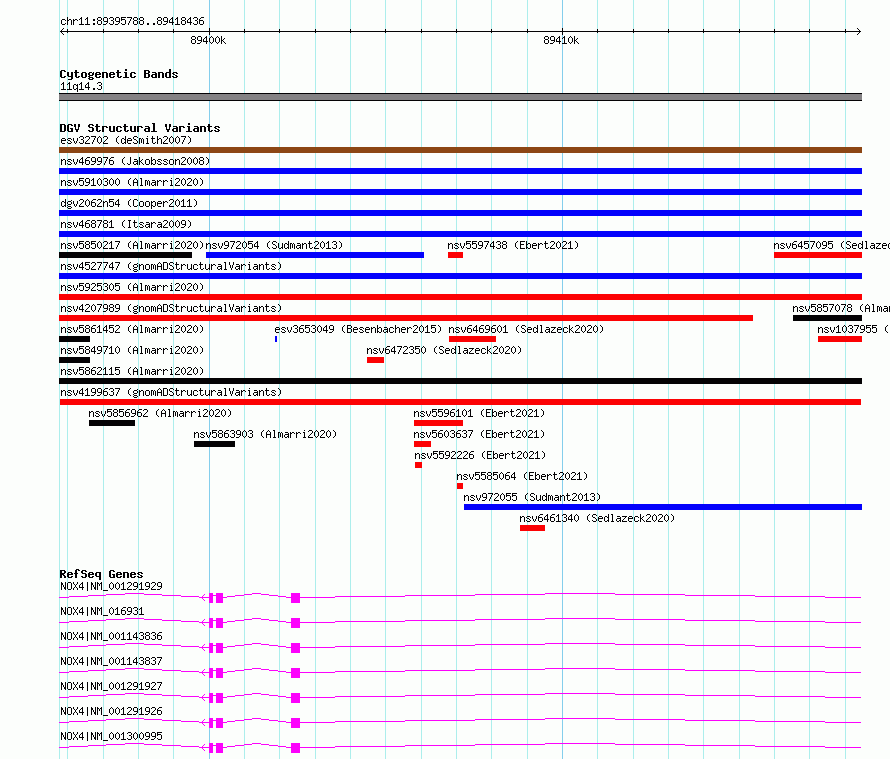The height and width of the screenshot is (759, 890).
Task: Click the red bar under nsv6457095
Action: [817, 255]
